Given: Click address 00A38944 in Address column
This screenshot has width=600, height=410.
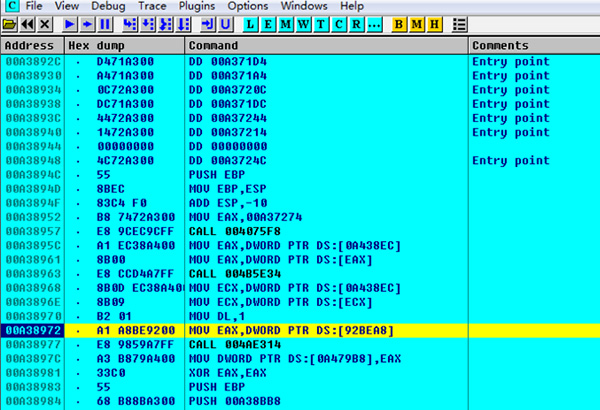Looking at the screenshot, I should (33, 147).
